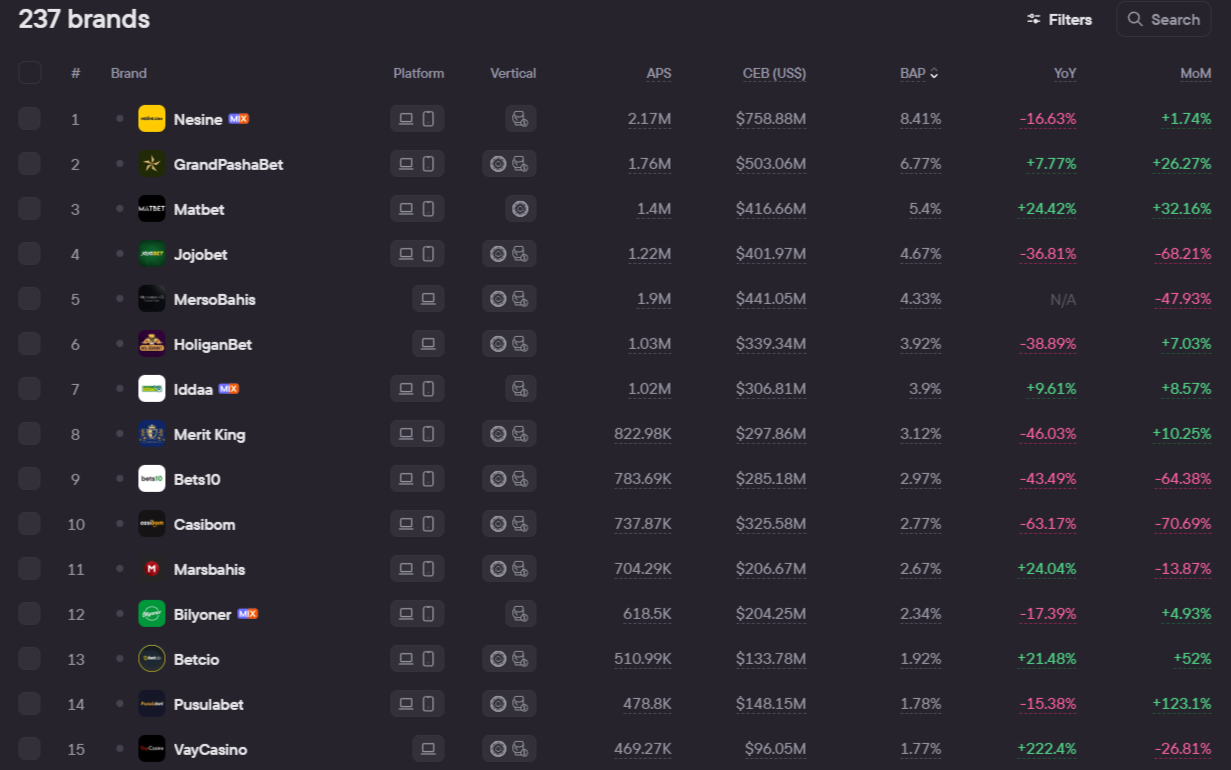Select the checkbox for Casibom row
1231x770 pixels.
coord(30,524)
